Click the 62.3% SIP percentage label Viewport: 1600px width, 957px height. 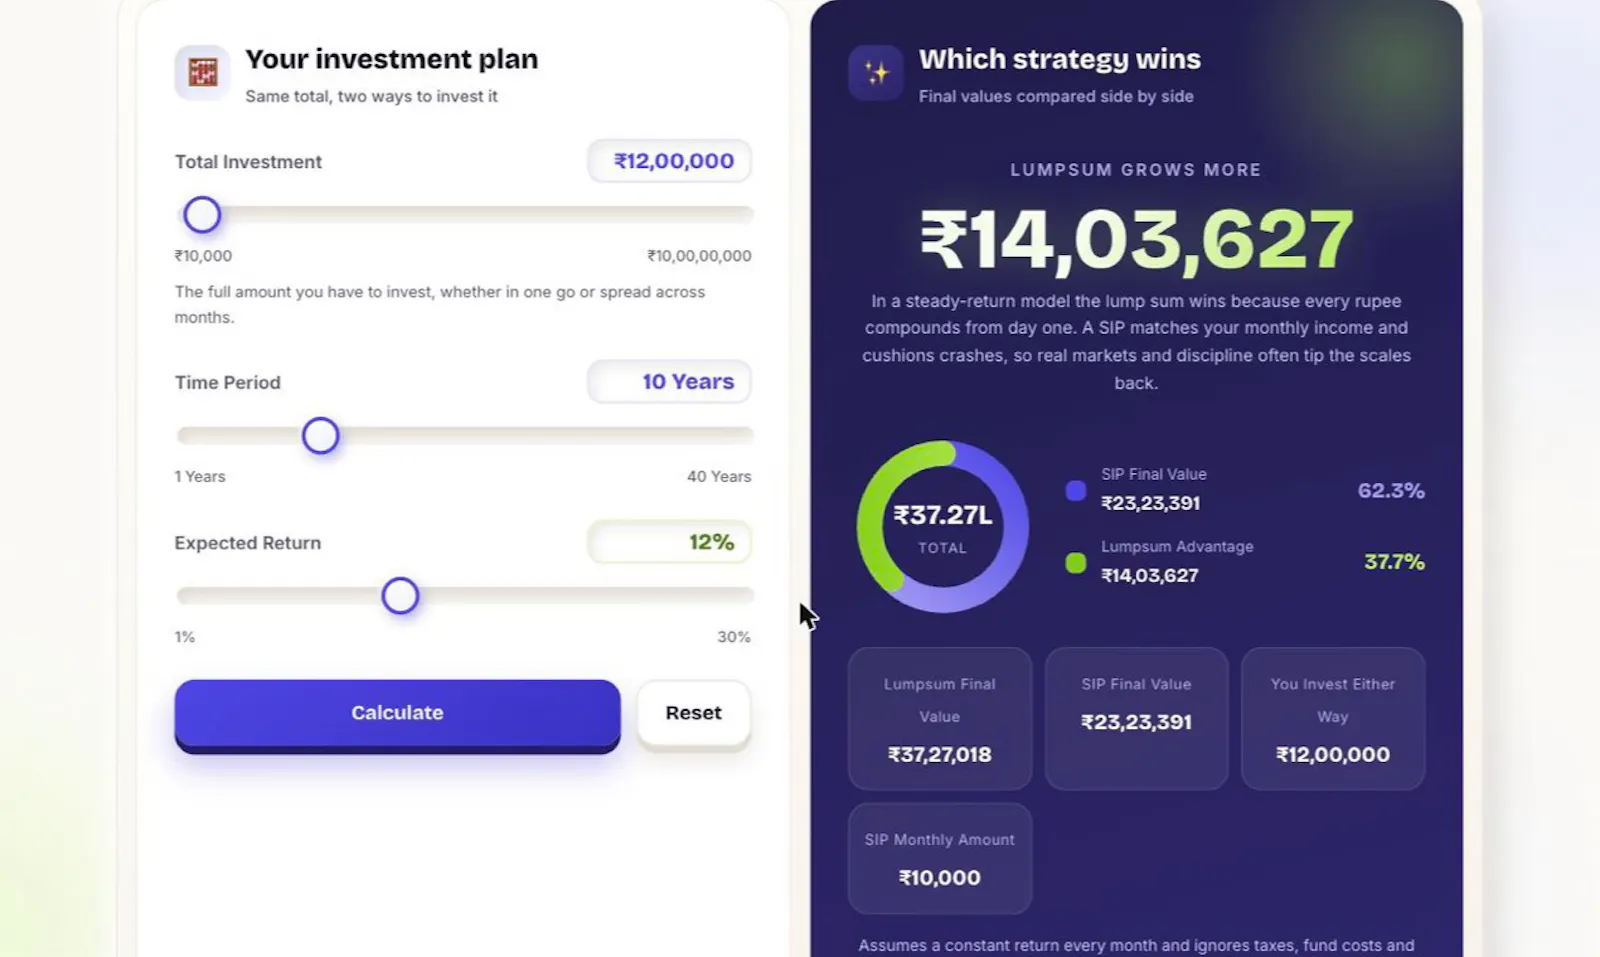1391,490
